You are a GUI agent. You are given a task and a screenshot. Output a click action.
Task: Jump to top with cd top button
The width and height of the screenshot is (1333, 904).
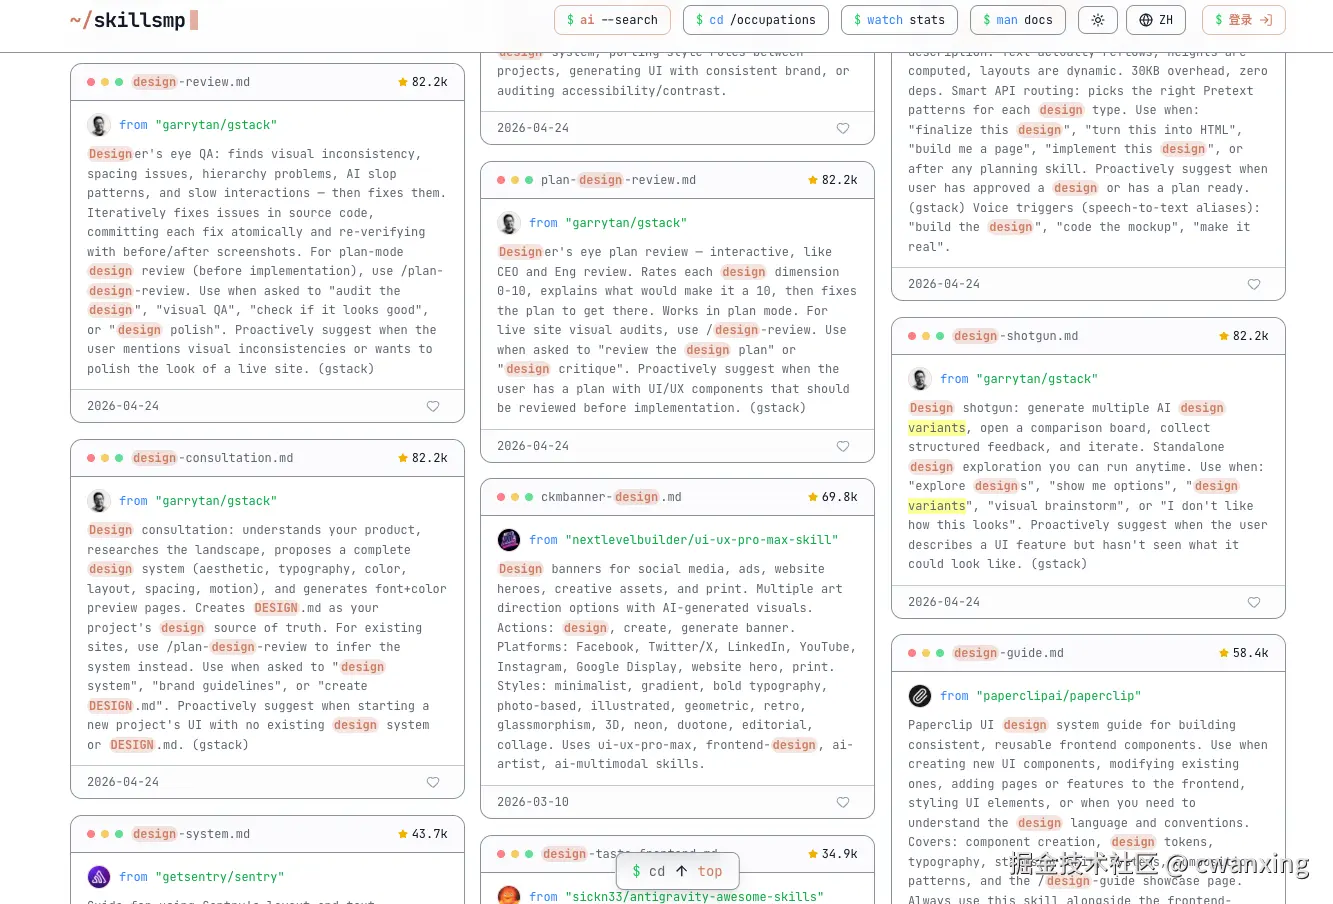[677, 871]
